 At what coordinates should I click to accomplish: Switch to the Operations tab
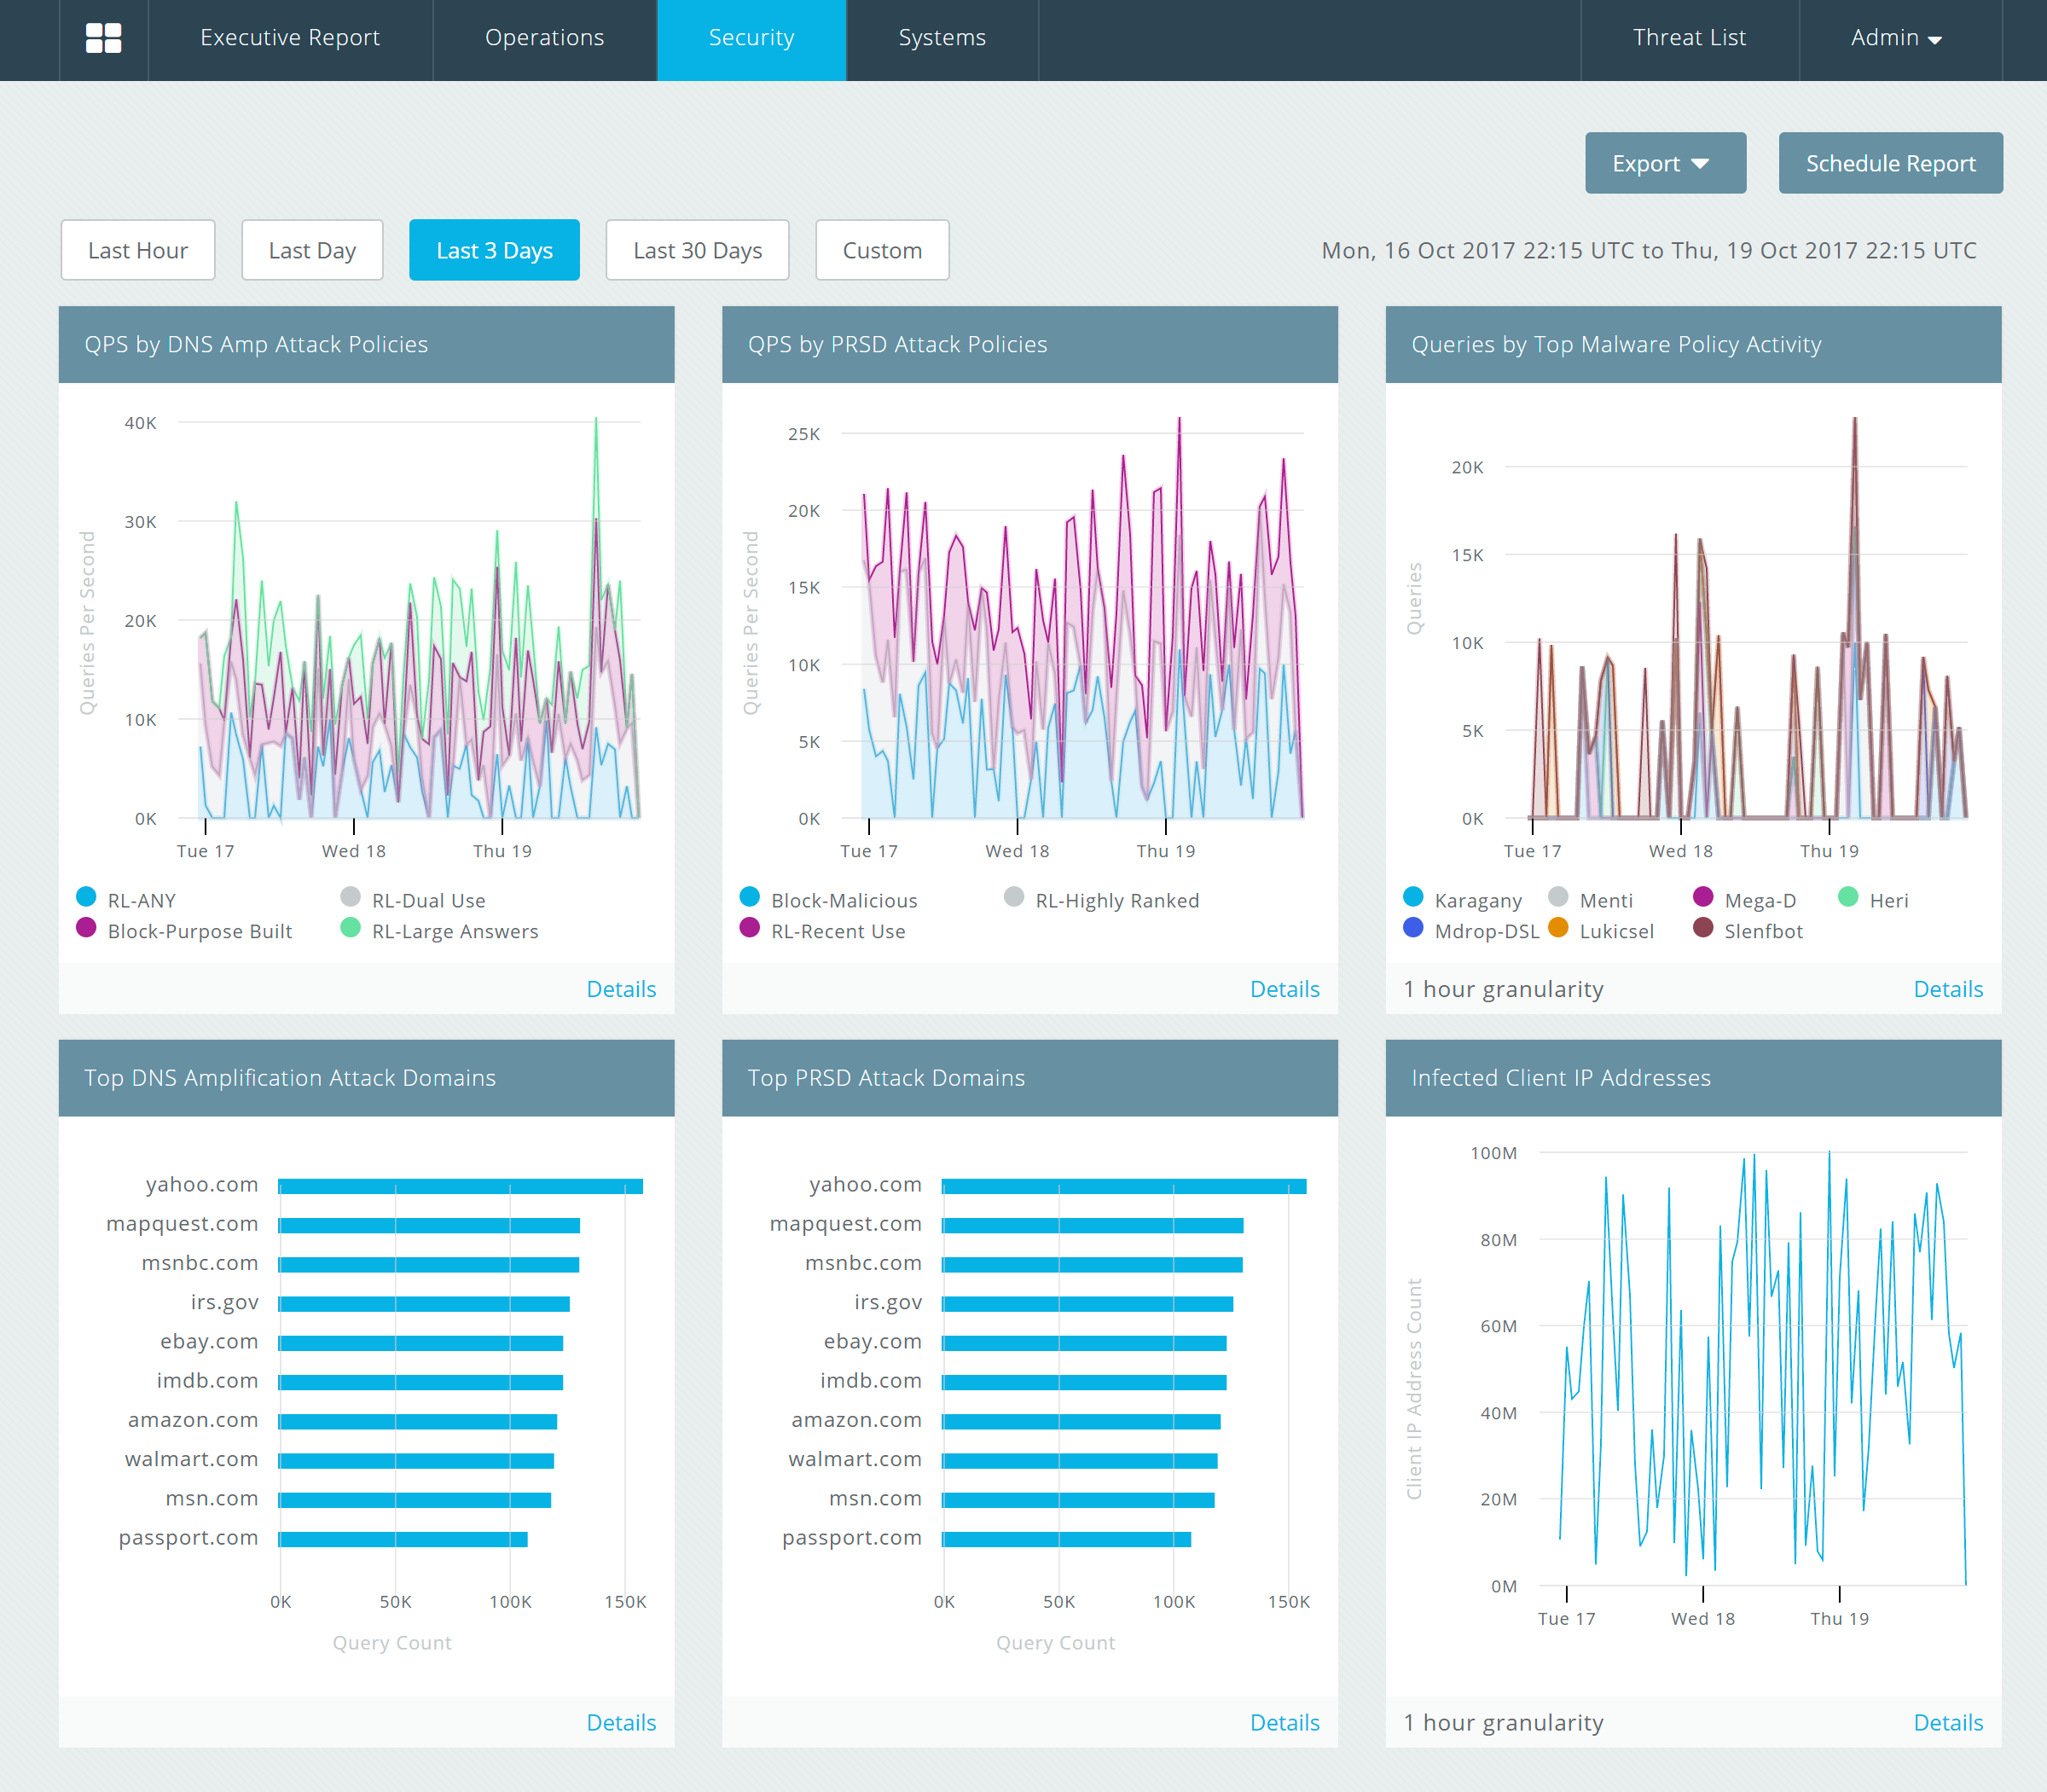tap(544, 38)
